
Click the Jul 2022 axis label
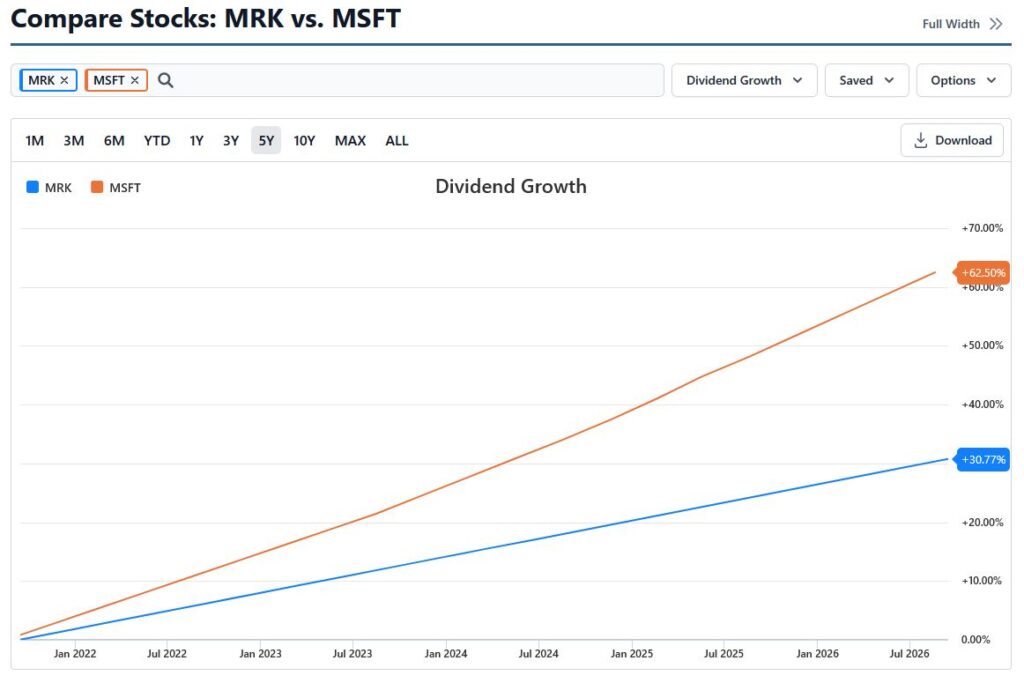pos(167,654)
